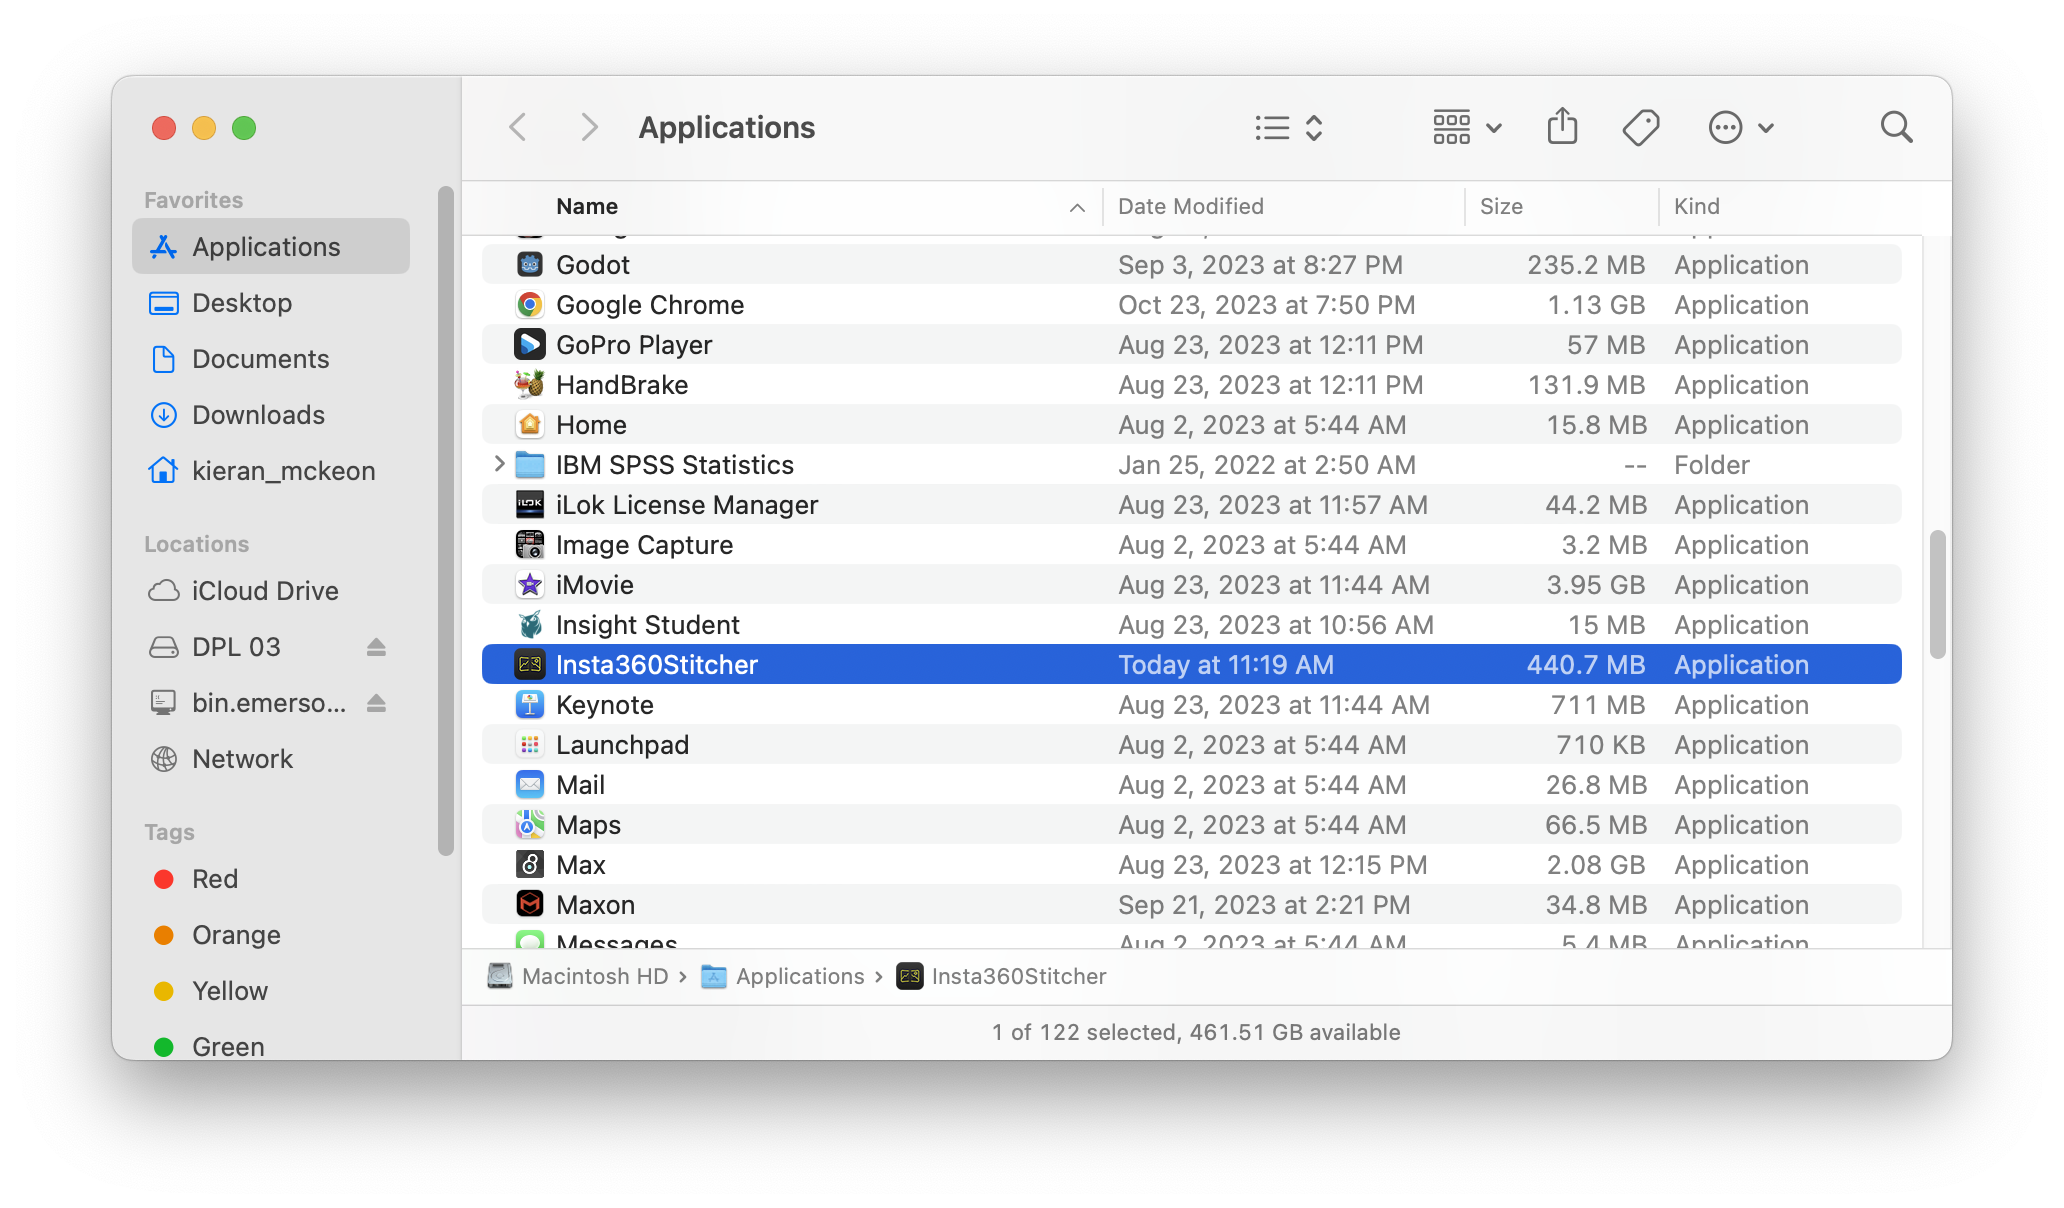Open the ellipsis Action menu dropdown
2064x1208 pixels.
[x=1741, y=127]
